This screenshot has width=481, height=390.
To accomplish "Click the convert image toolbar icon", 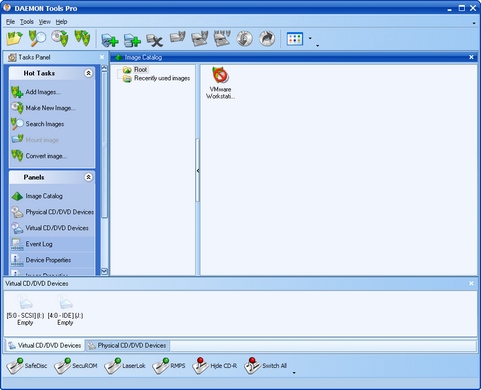I will coord(82,38).
